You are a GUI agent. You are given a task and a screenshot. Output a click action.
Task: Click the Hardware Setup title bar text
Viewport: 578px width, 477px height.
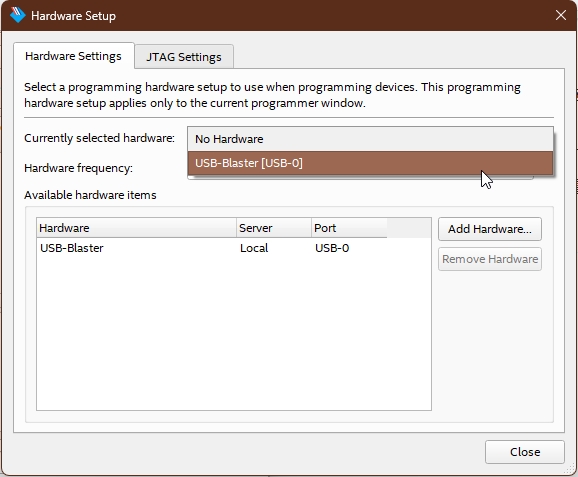tap(73, 16)
